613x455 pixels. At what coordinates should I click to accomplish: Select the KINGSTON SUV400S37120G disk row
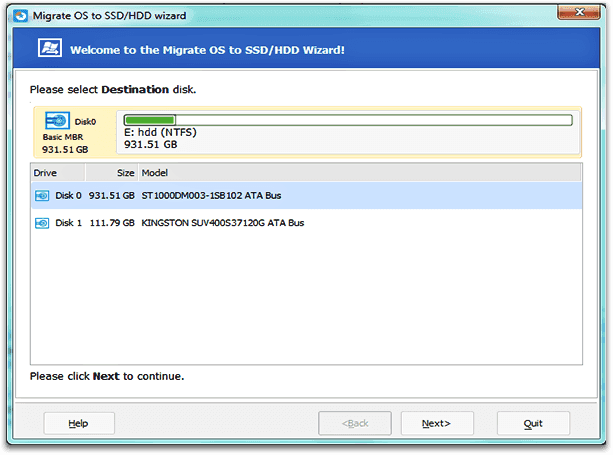306,223
